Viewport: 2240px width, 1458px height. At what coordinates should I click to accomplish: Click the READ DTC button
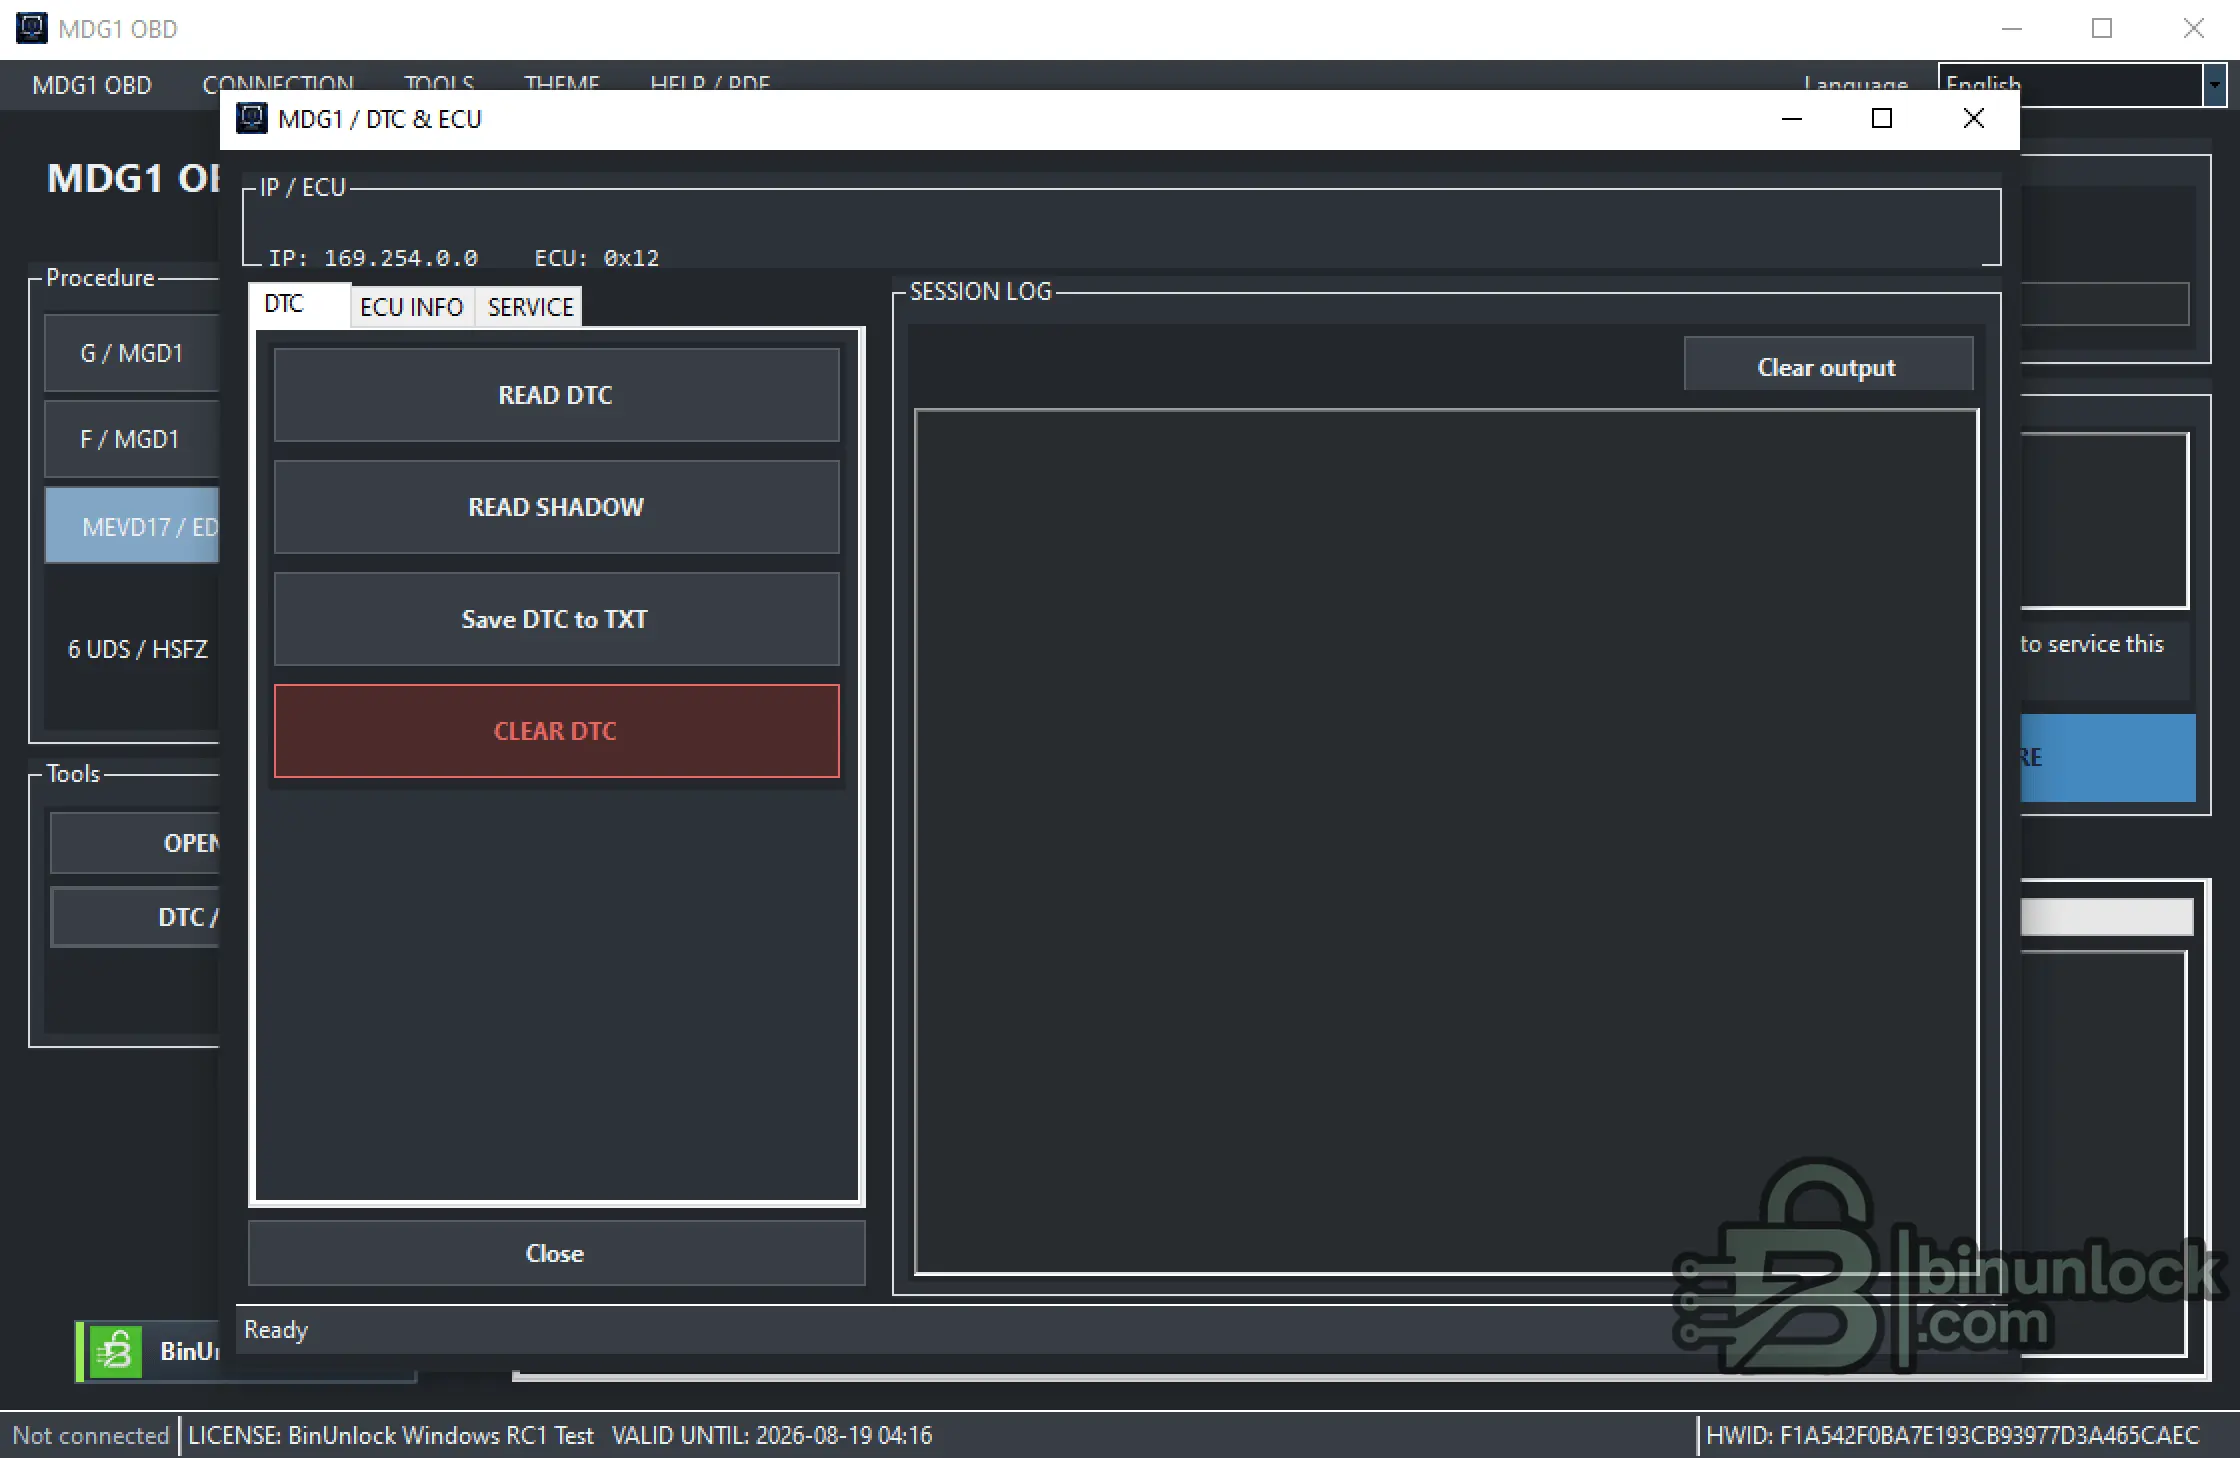556,395
